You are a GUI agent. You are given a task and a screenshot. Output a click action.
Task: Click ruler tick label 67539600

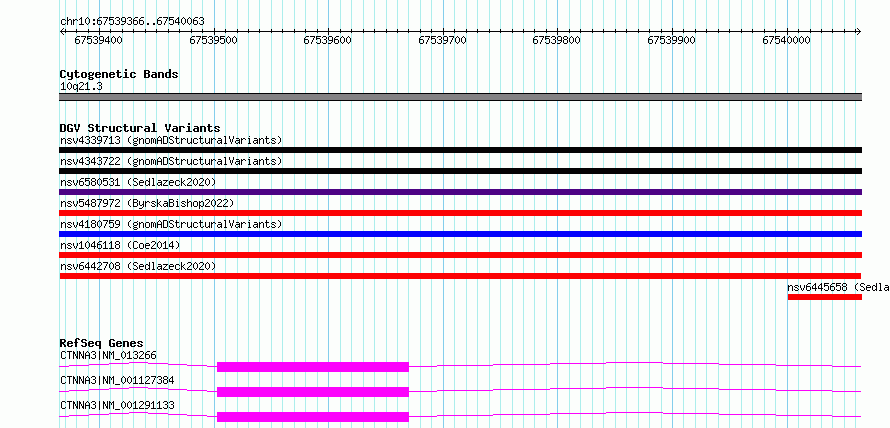[x=328, y=40]
